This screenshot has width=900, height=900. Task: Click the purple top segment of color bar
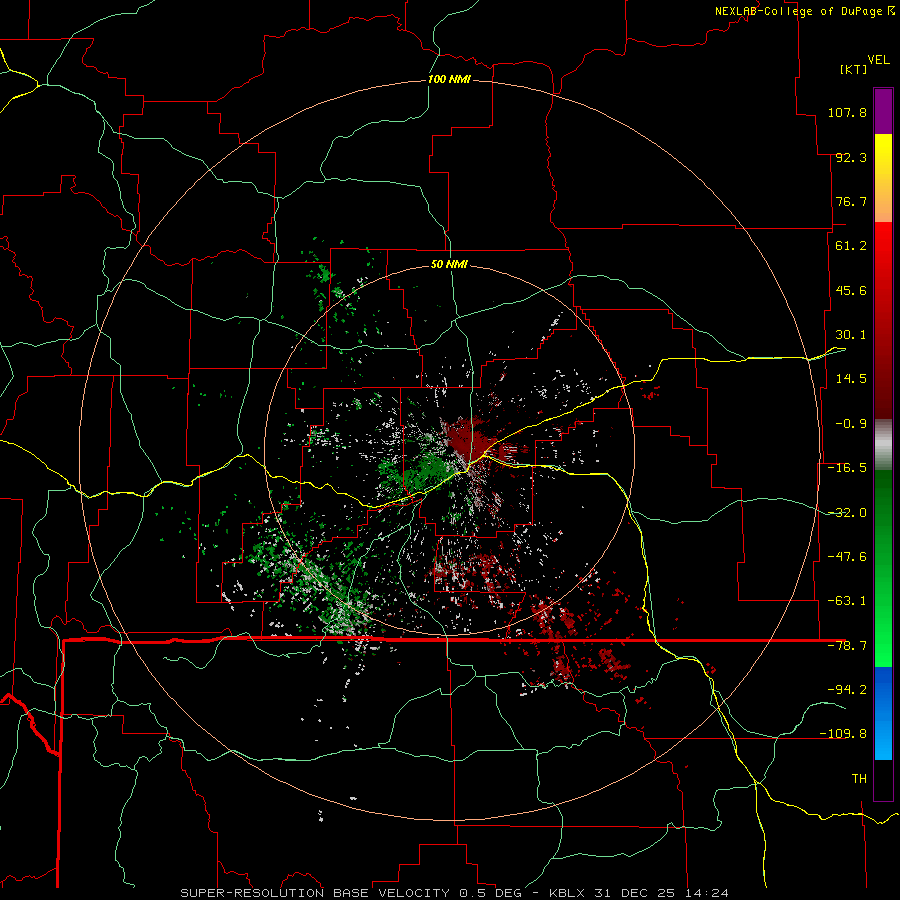point(883,111)
